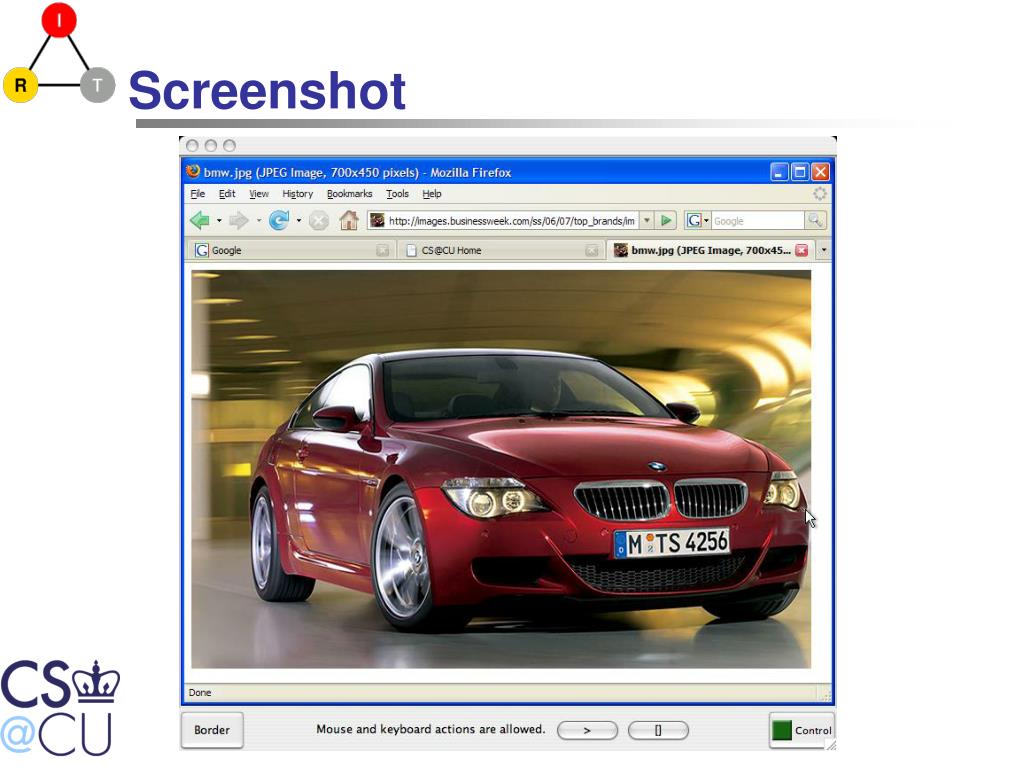Open the Help menu
This screenshot has height=768, width=1024.
[x=432, y=193]
